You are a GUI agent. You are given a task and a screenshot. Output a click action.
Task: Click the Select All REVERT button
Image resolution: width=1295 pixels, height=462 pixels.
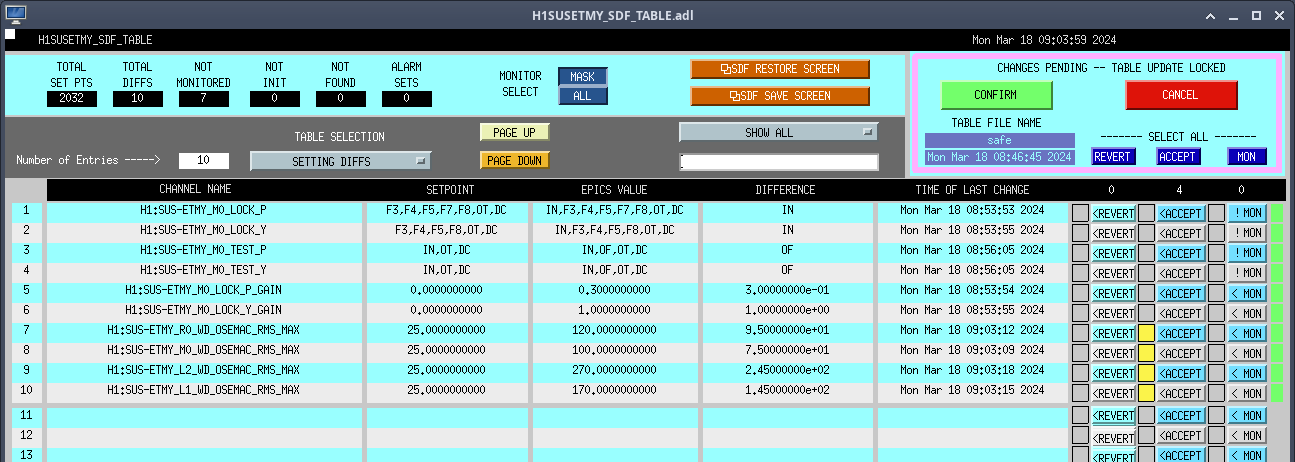tap(1113, 157)
